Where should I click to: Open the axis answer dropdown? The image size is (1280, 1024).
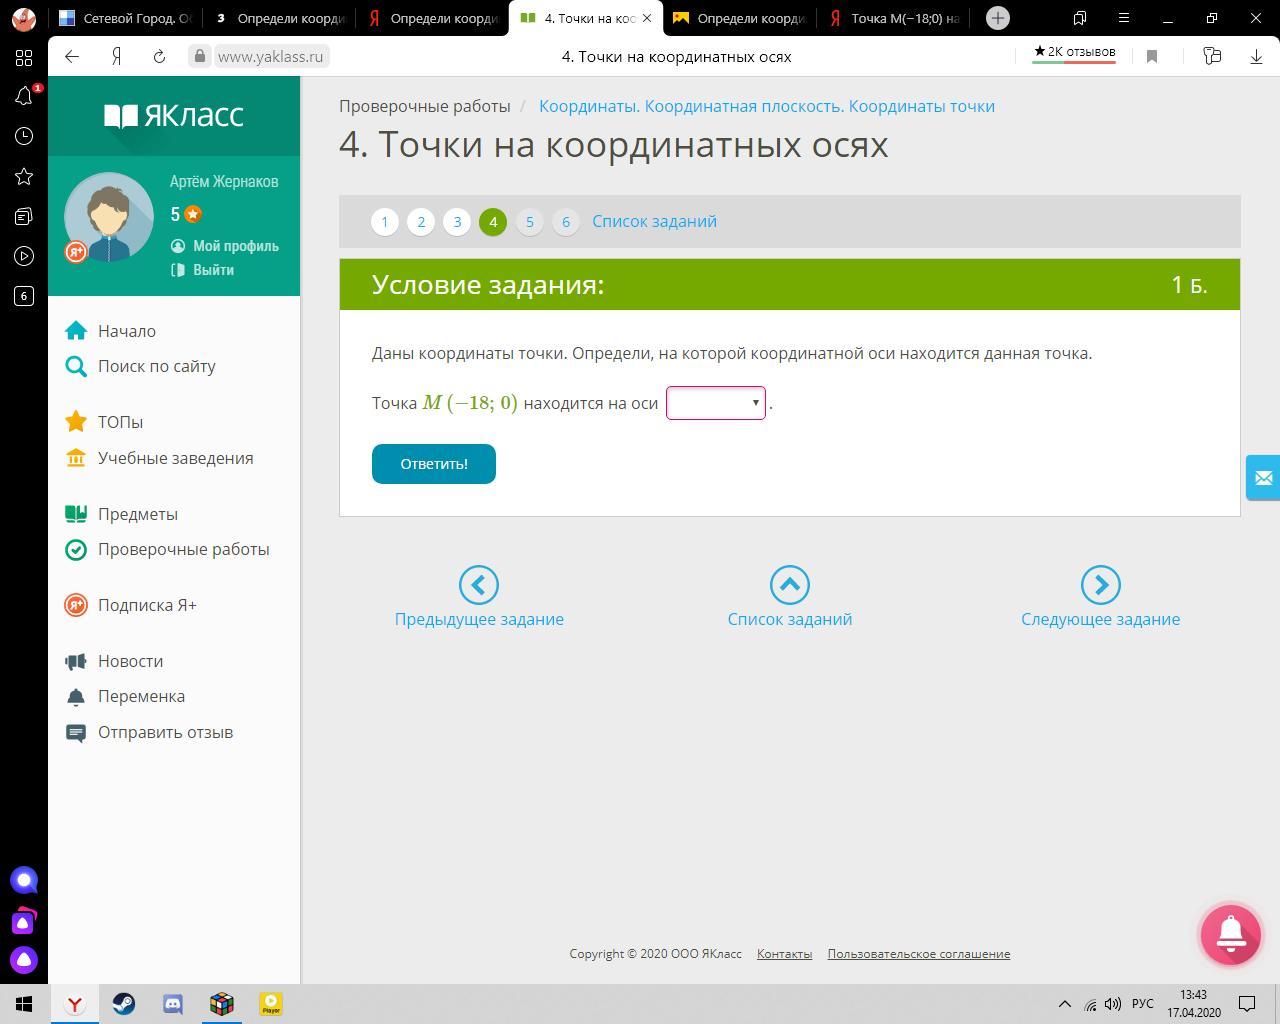click(715, 403)
